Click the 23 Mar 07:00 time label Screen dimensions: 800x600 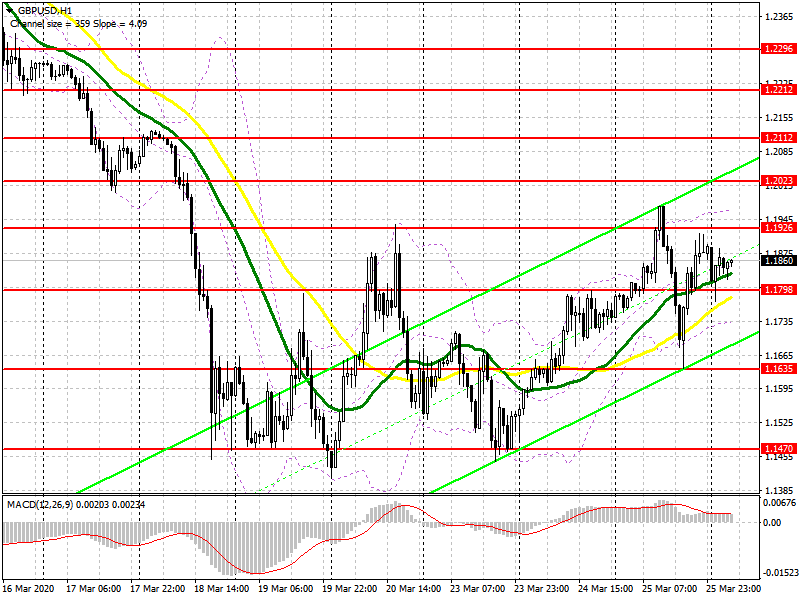(478, 588)
